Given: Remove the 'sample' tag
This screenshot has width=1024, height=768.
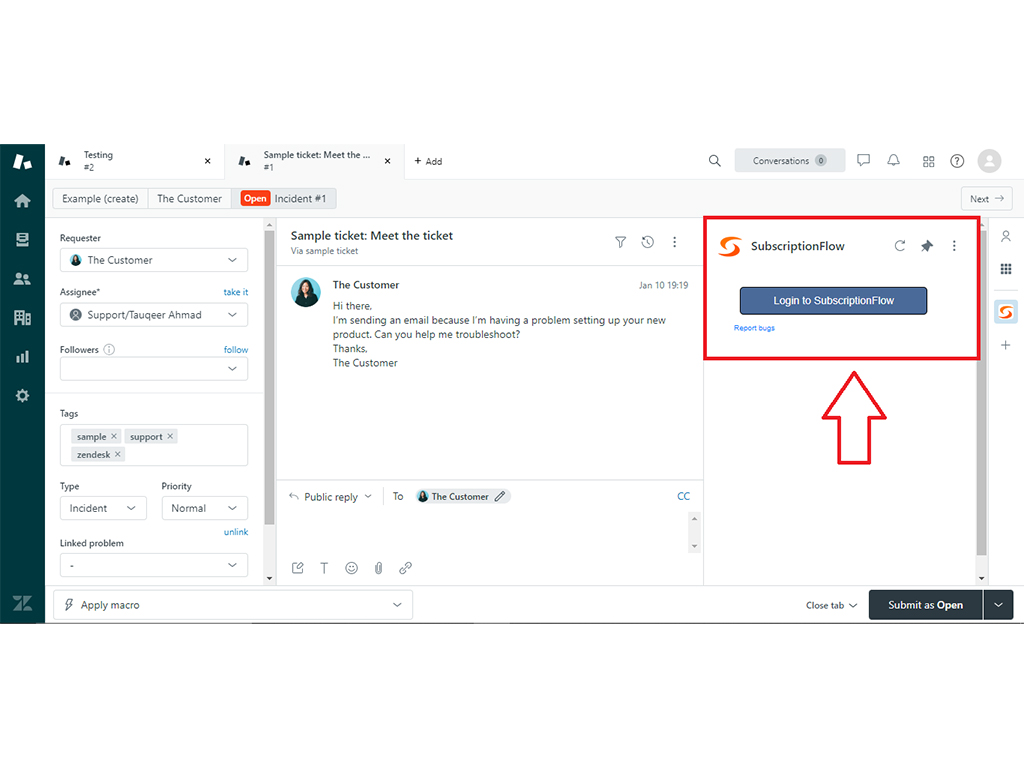Looking at the screenshot, I should (114, 437).
